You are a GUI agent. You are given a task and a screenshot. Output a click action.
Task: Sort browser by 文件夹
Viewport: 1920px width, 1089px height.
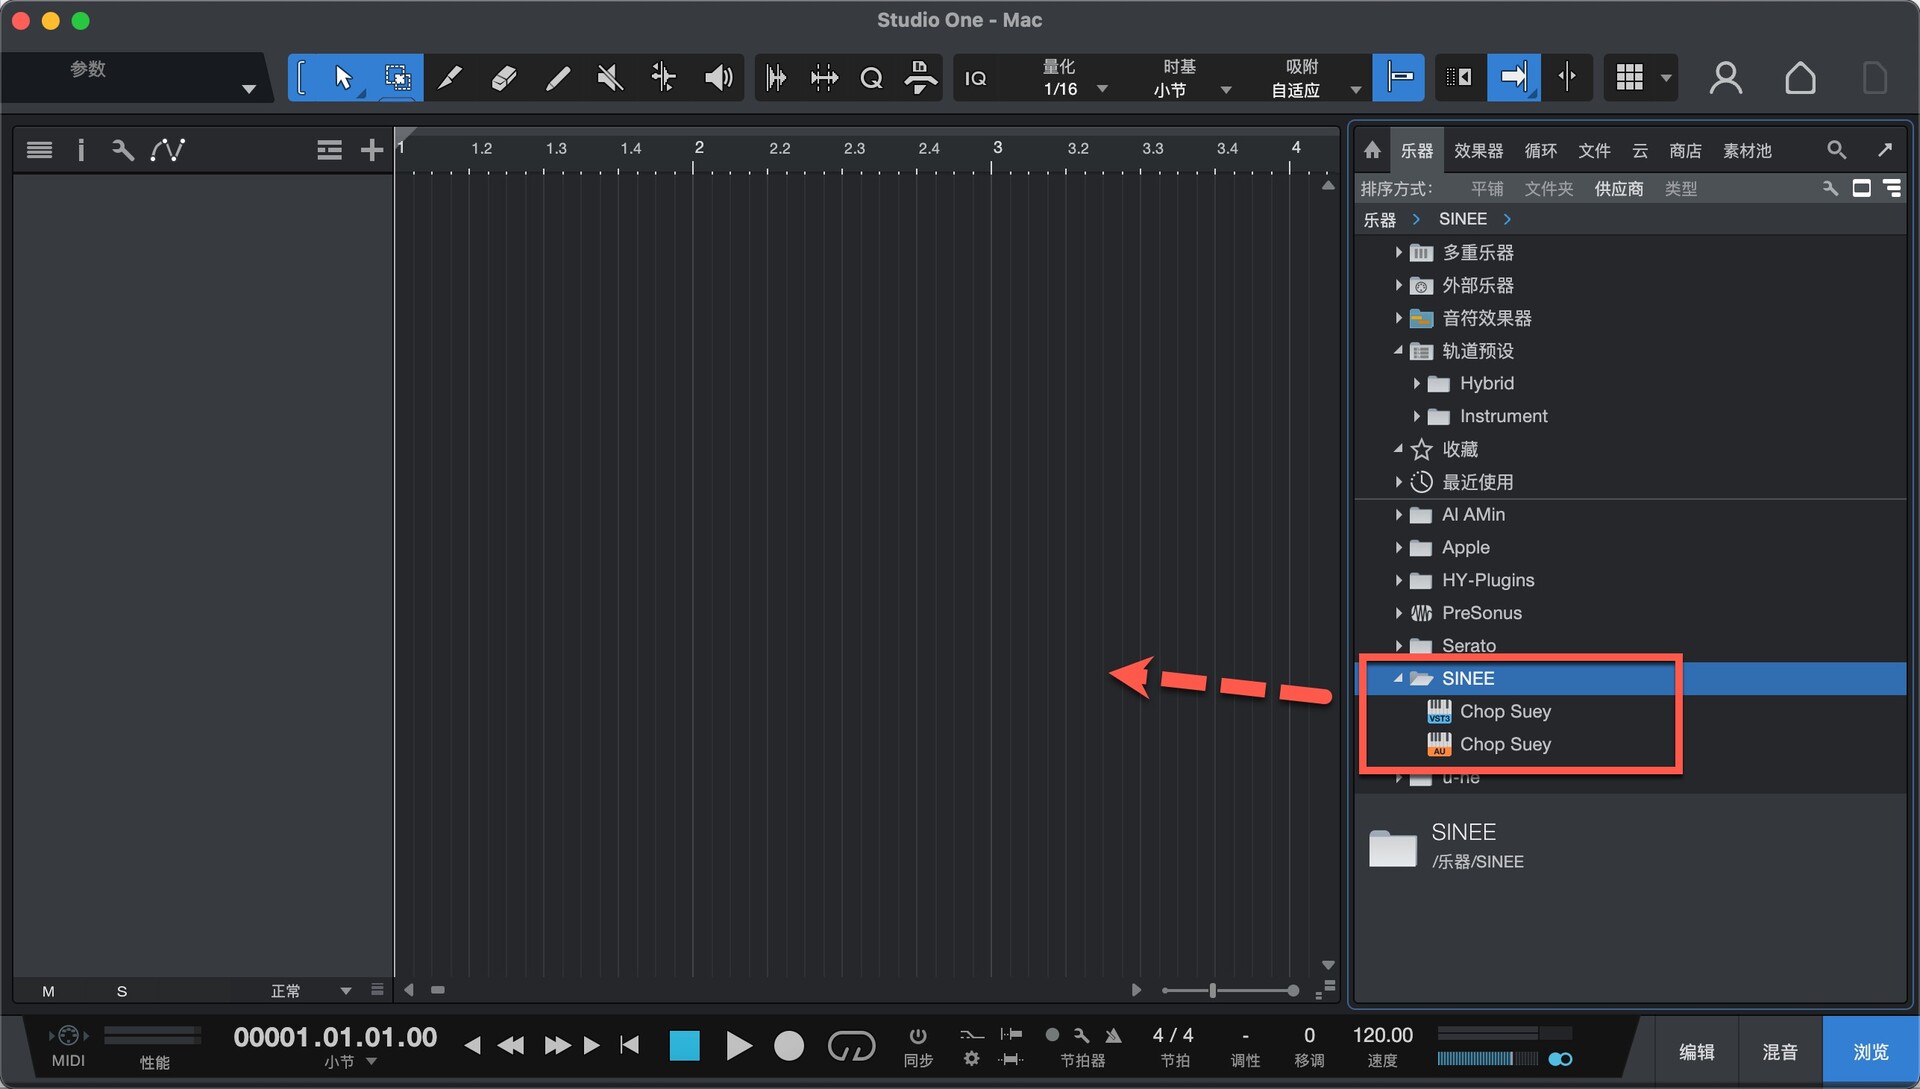pos(1548,189)
